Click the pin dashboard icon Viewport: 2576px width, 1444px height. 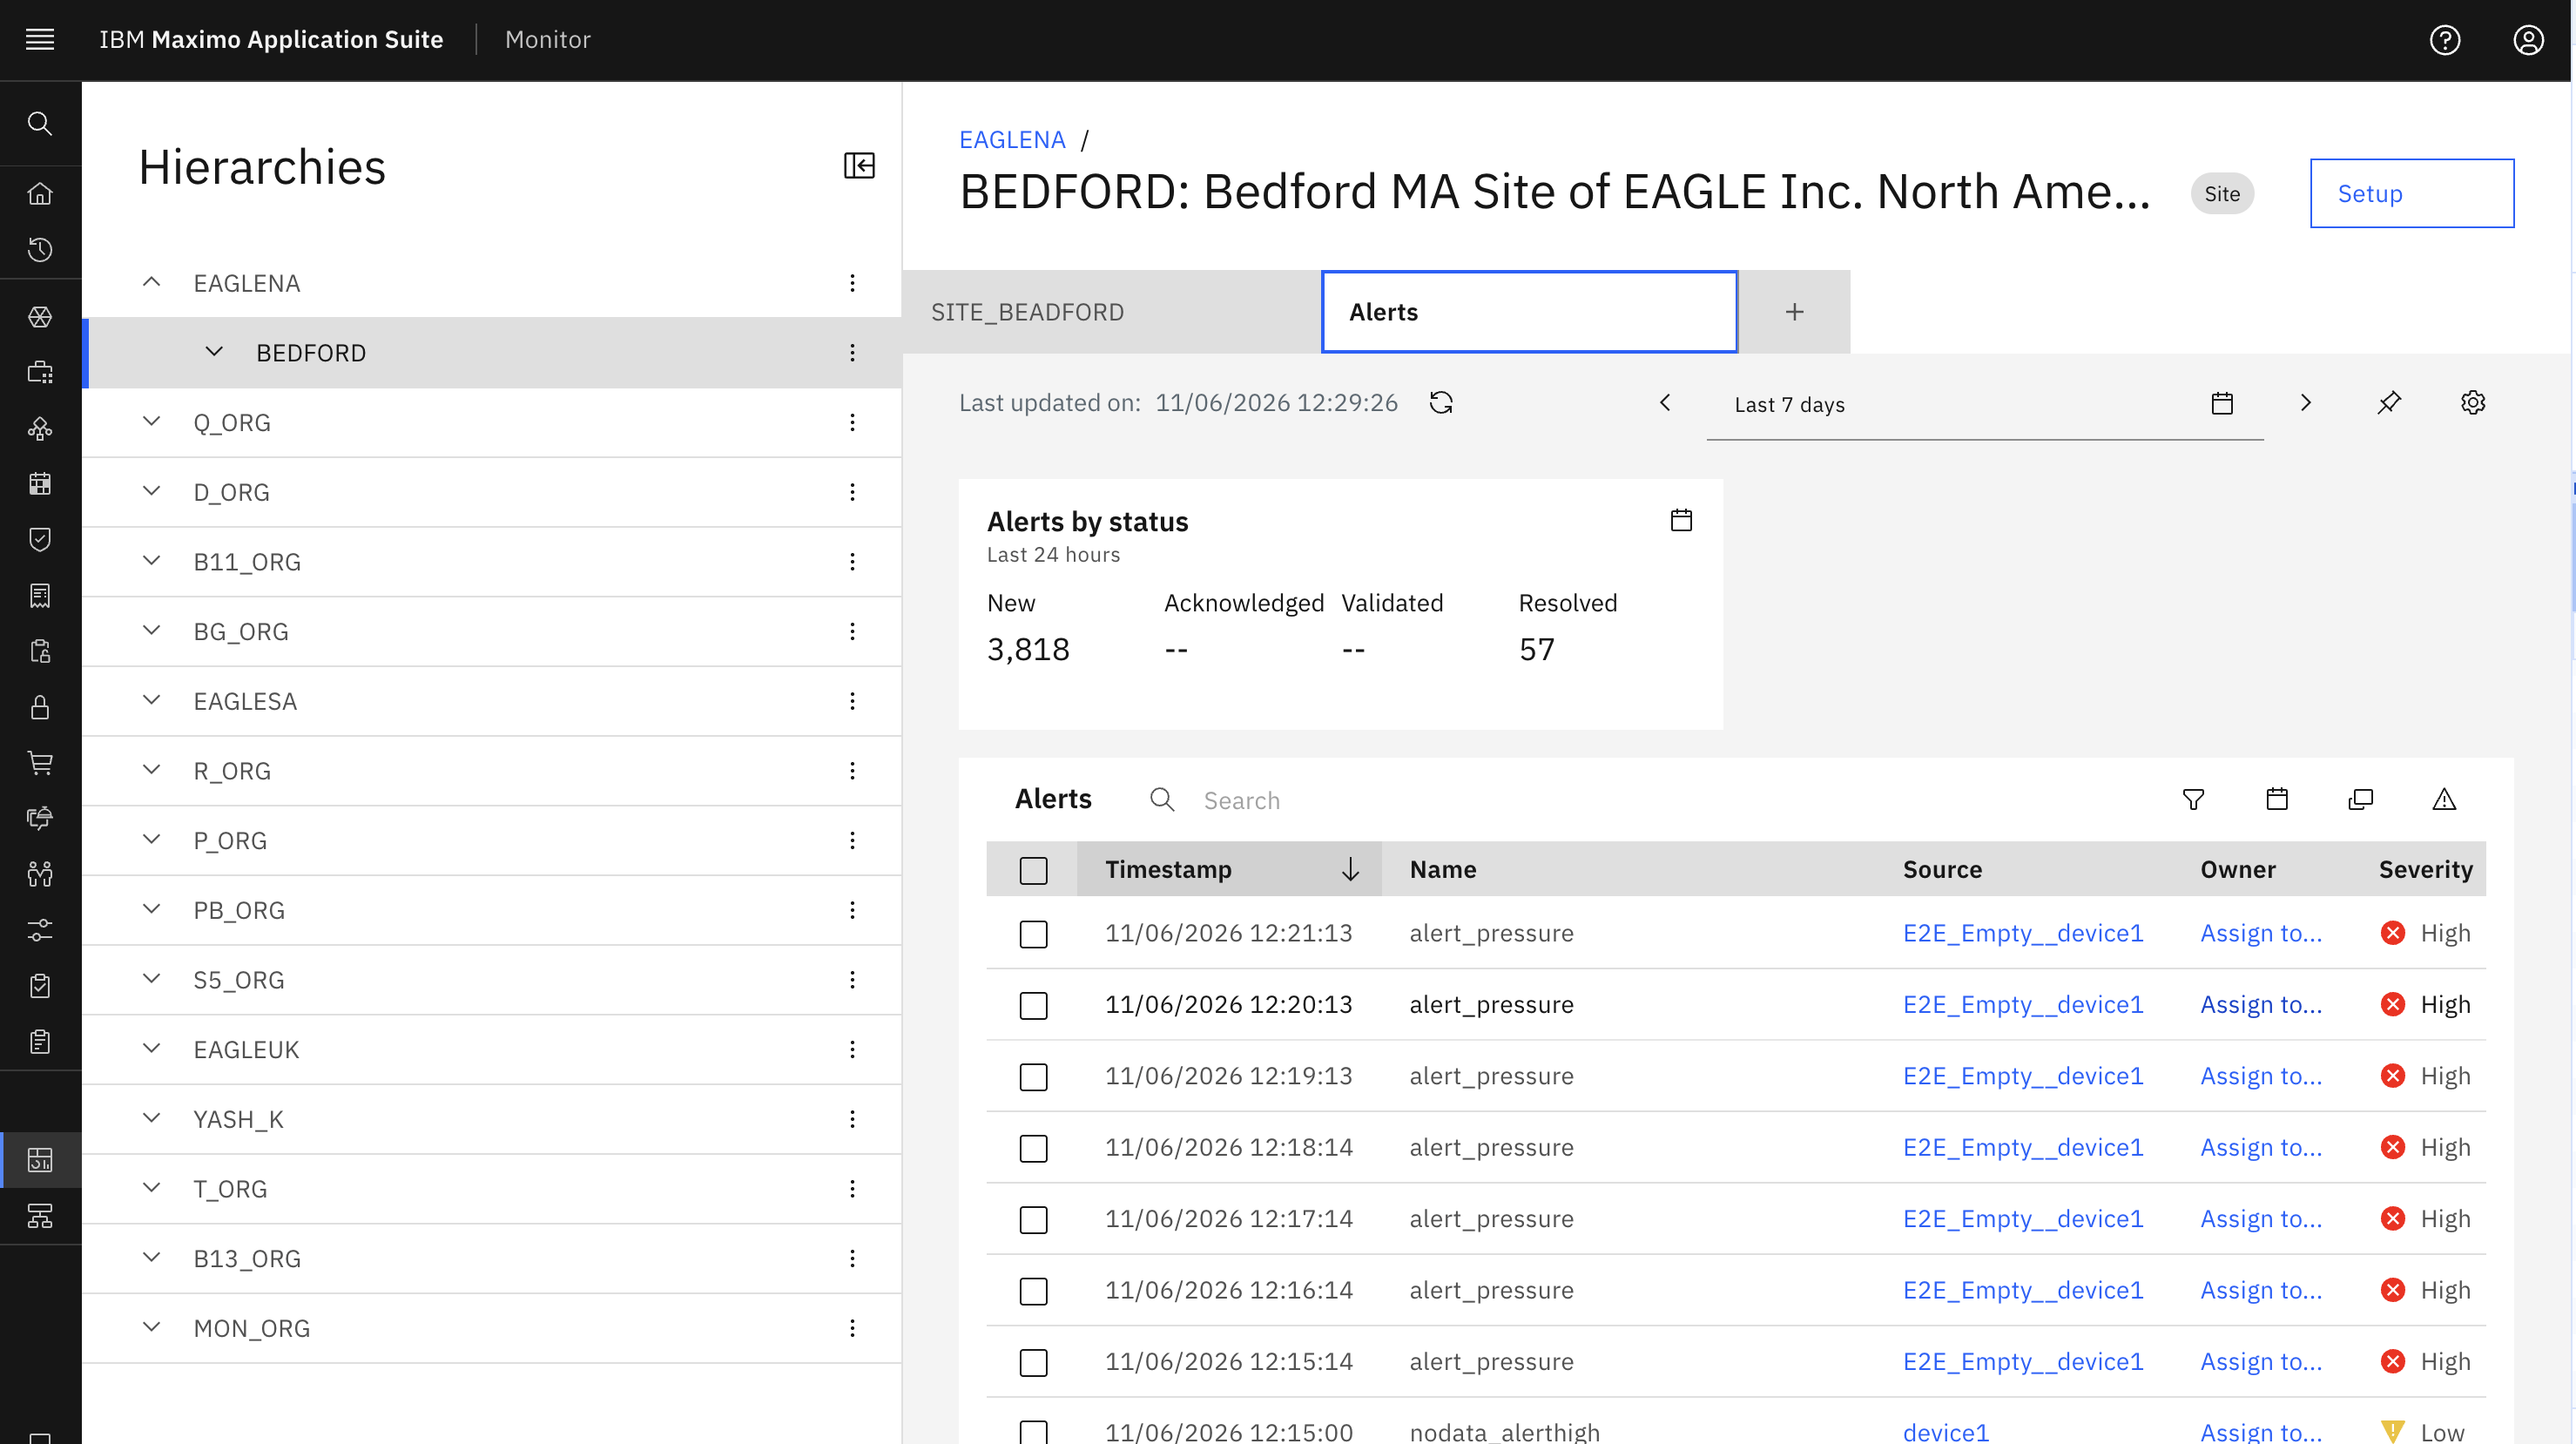pyautogui.click(x=2389, y=403)
